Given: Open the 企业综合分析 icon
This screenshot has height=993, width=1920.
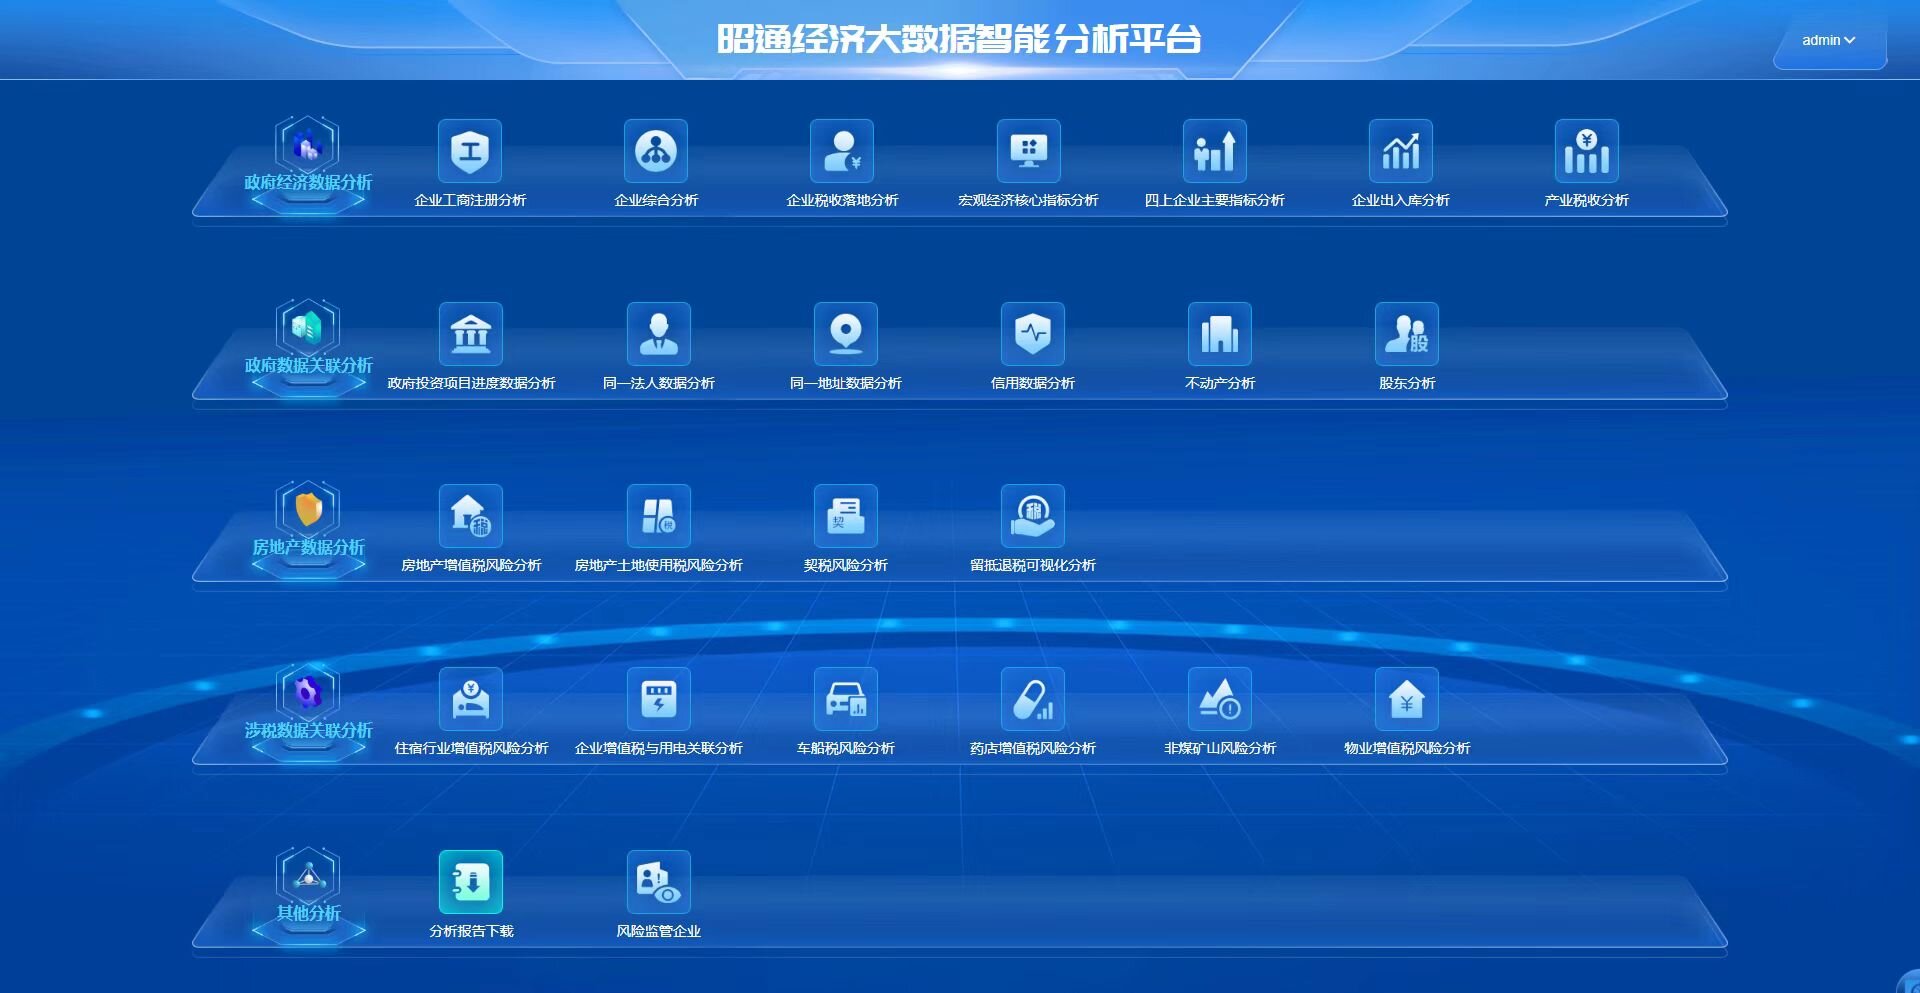Looking at the screenshot, I should pos(656,151).
